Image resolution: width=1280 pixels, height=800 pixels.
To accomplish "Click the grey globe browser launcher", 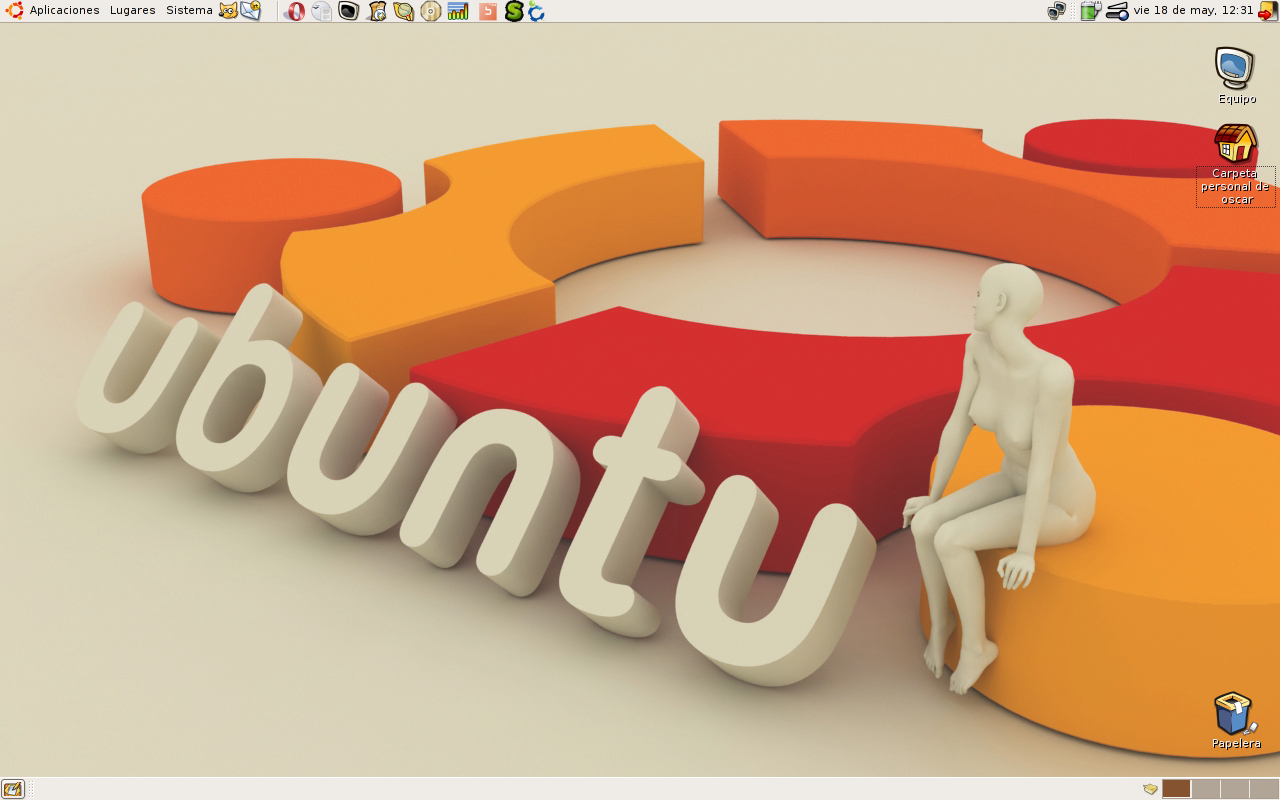I will point(321,11).
